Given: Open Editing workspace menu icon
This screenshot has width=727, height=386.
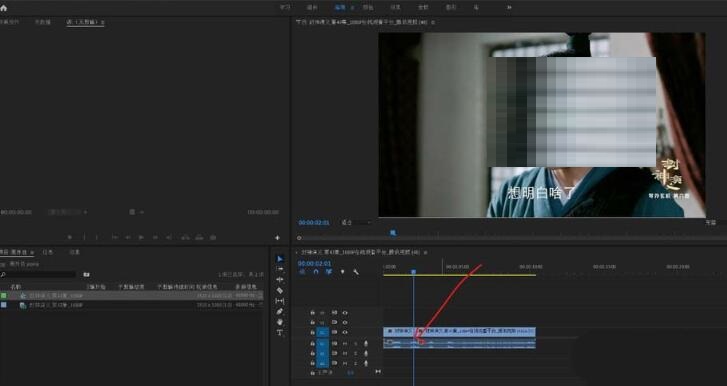Looking at the screenshot, I should [x=352, y=8].
